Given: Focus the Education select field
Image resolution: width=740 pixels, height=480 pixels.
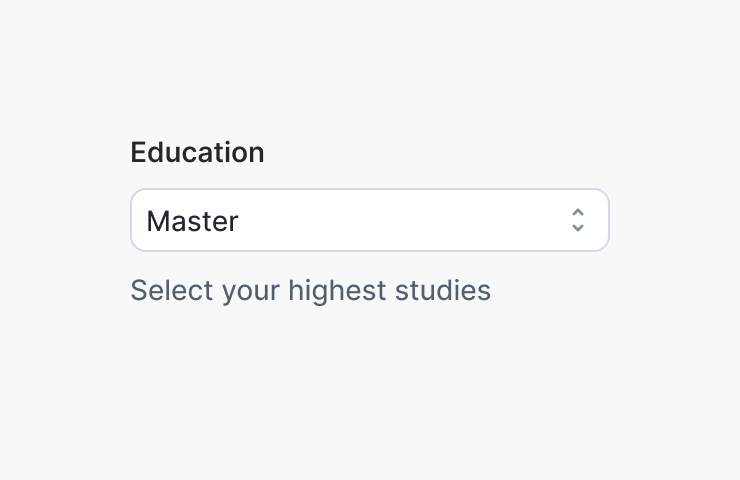Looking at the screenshot, I should (369, 220).
